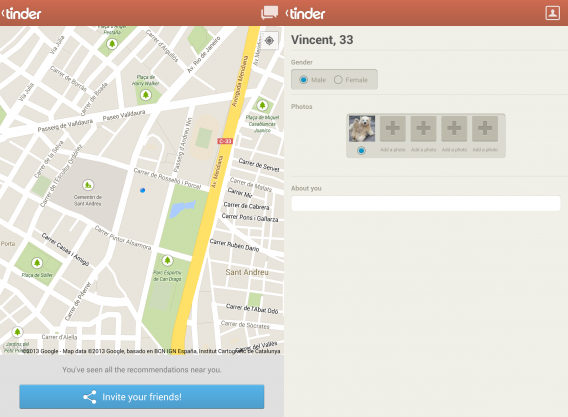Click the my-location crosshair on the map
The height and width of the screenshot is (417, 568).
pos(269,41)
